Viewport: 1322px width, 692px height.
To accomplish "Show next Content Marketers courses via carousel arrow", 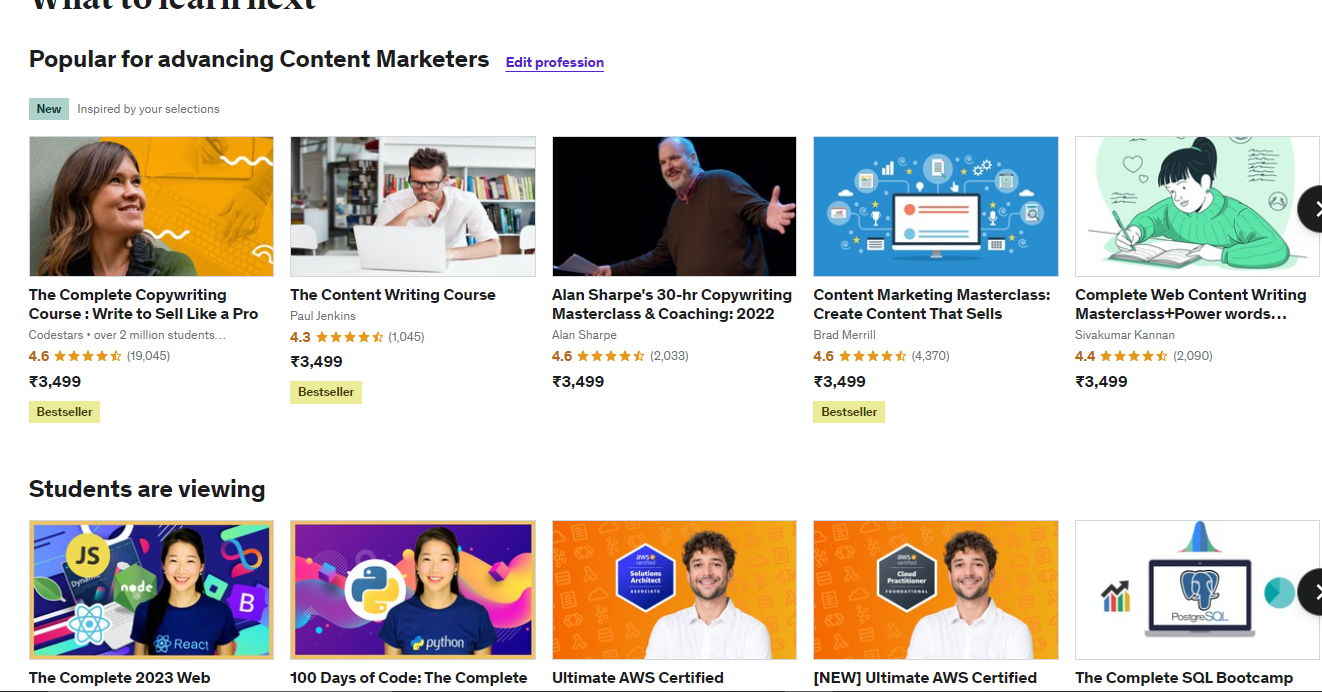I will 1310,209.
